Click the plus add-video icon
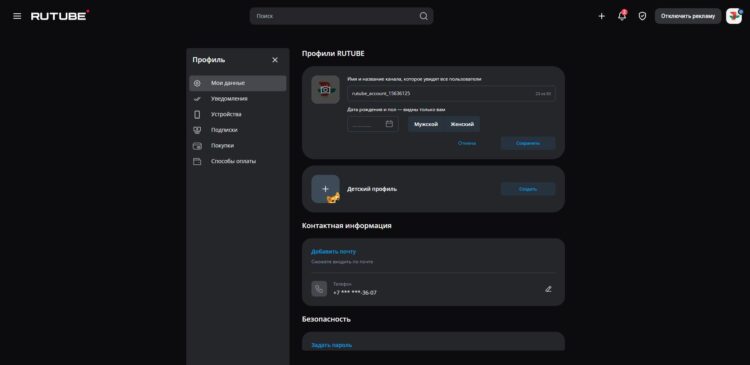 click(x=601, y=16)
